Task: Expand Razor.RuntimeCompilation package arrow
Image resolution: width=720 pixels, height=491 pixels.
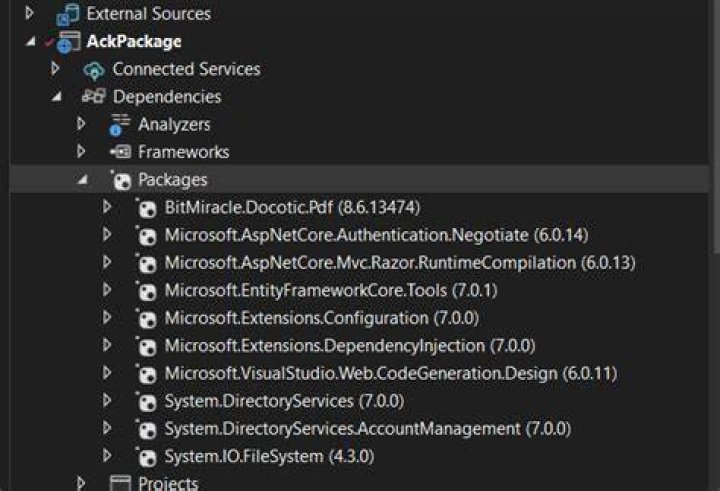Action: pyautogui.click(x=107, y=262)
